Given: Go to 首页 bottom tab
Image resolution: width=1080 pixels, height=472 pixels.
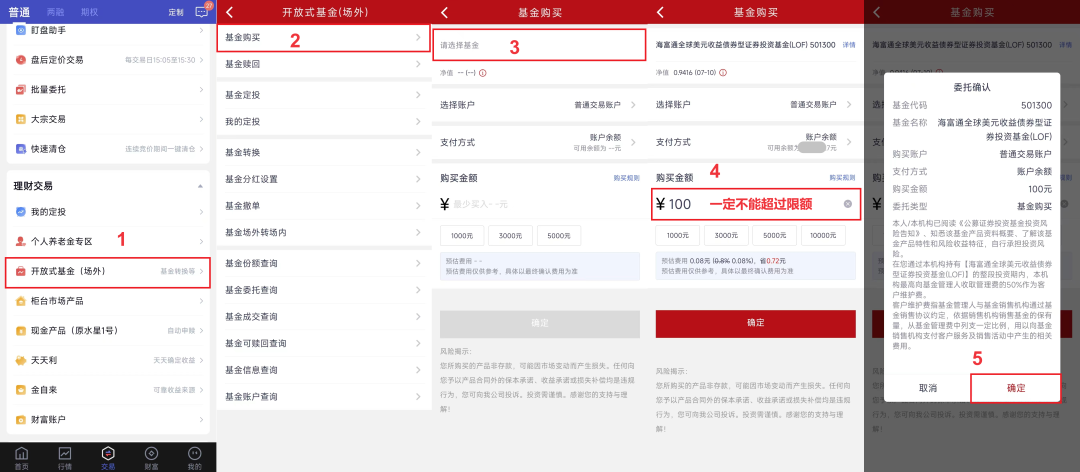Looking at the screenshot, I should tap(22, 457).
